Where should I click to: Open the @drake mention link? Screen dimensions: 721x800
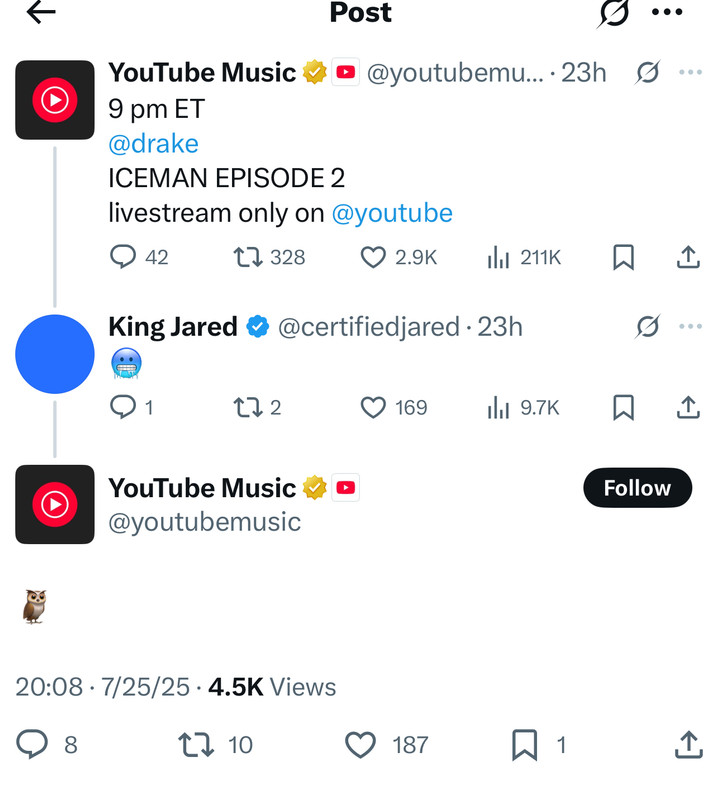[x=153, y=144]
